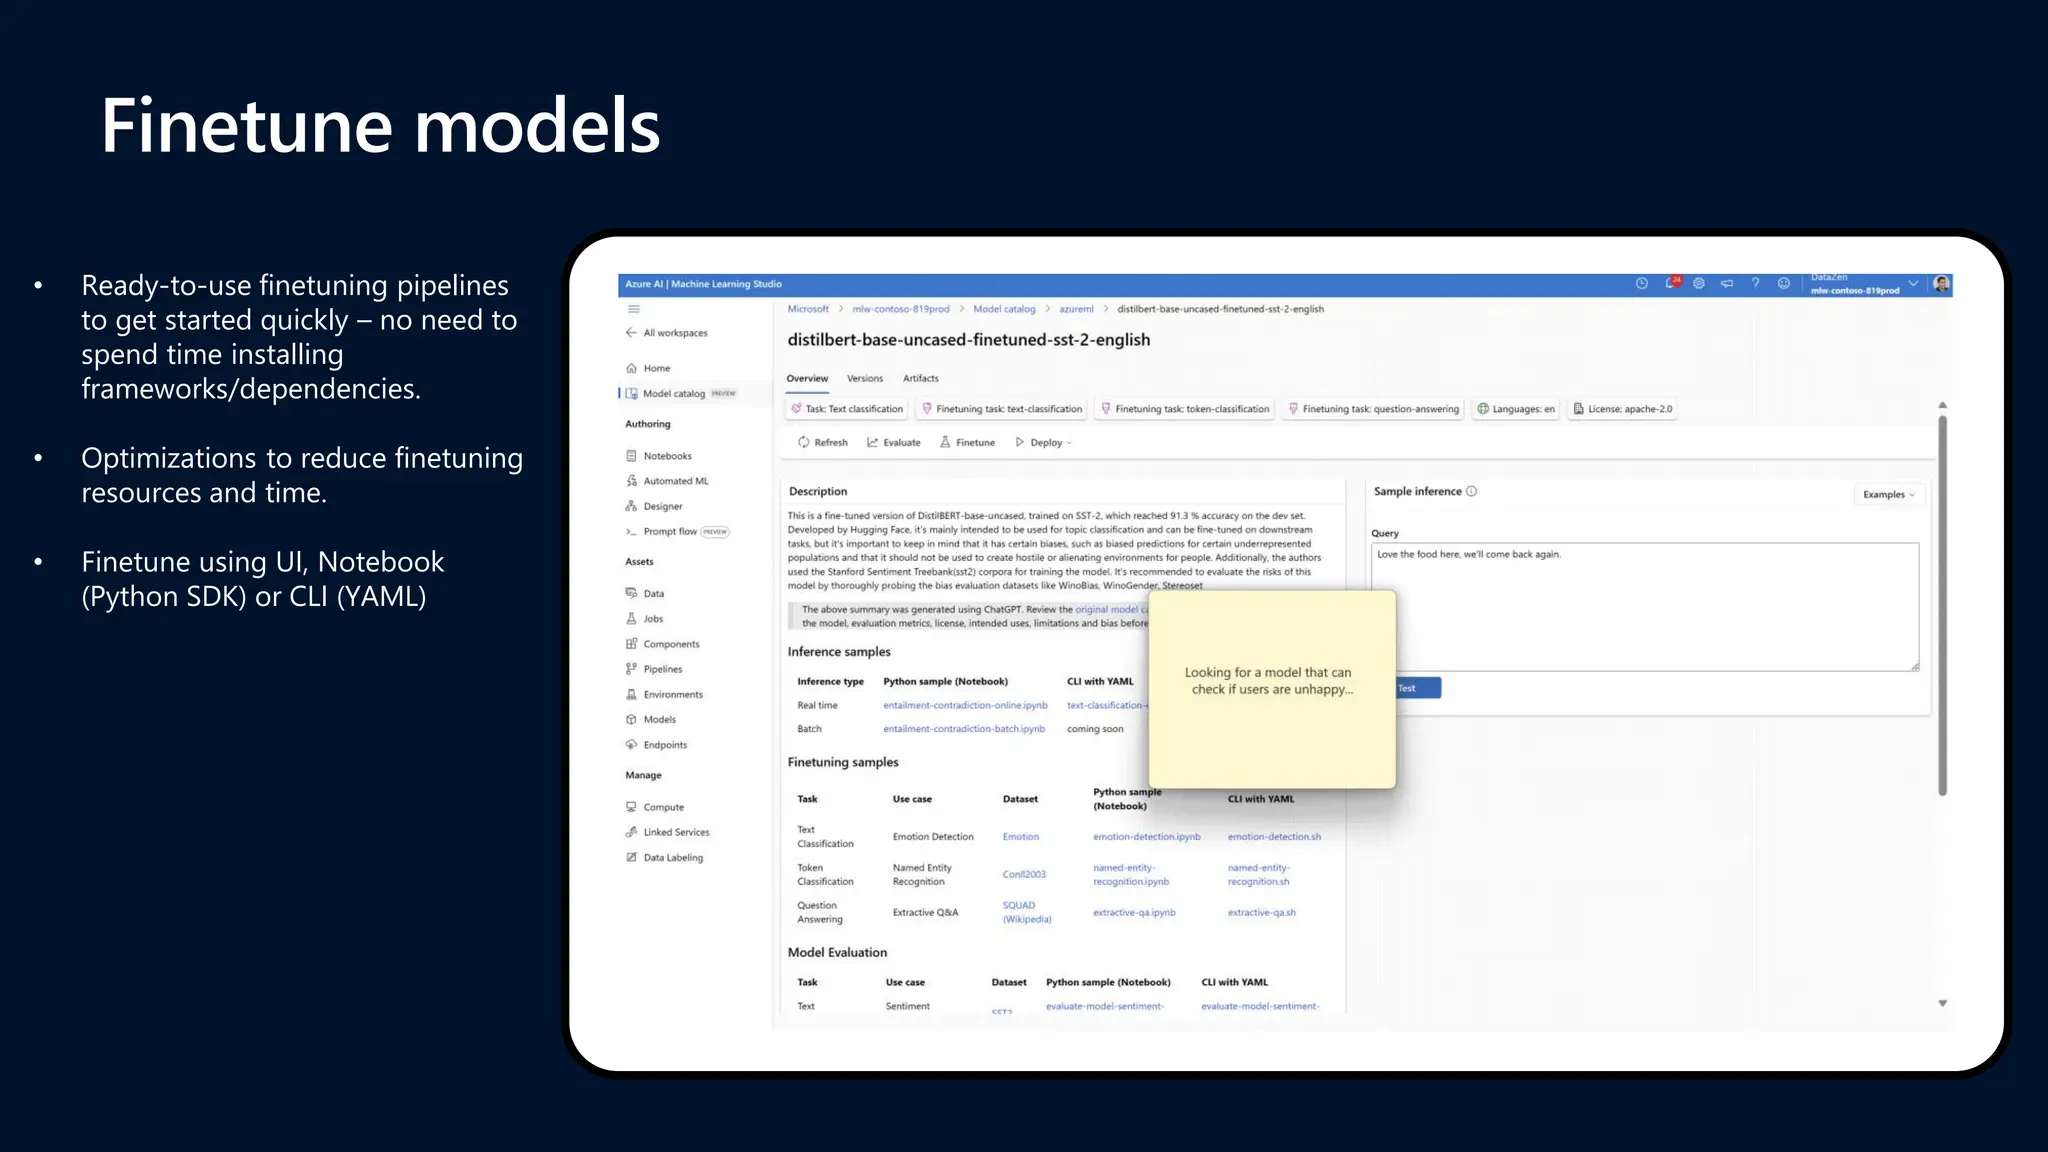Click the Test button
Image resolution: width=2048 pixels, height=1152 pixels.
(1418, 688)
